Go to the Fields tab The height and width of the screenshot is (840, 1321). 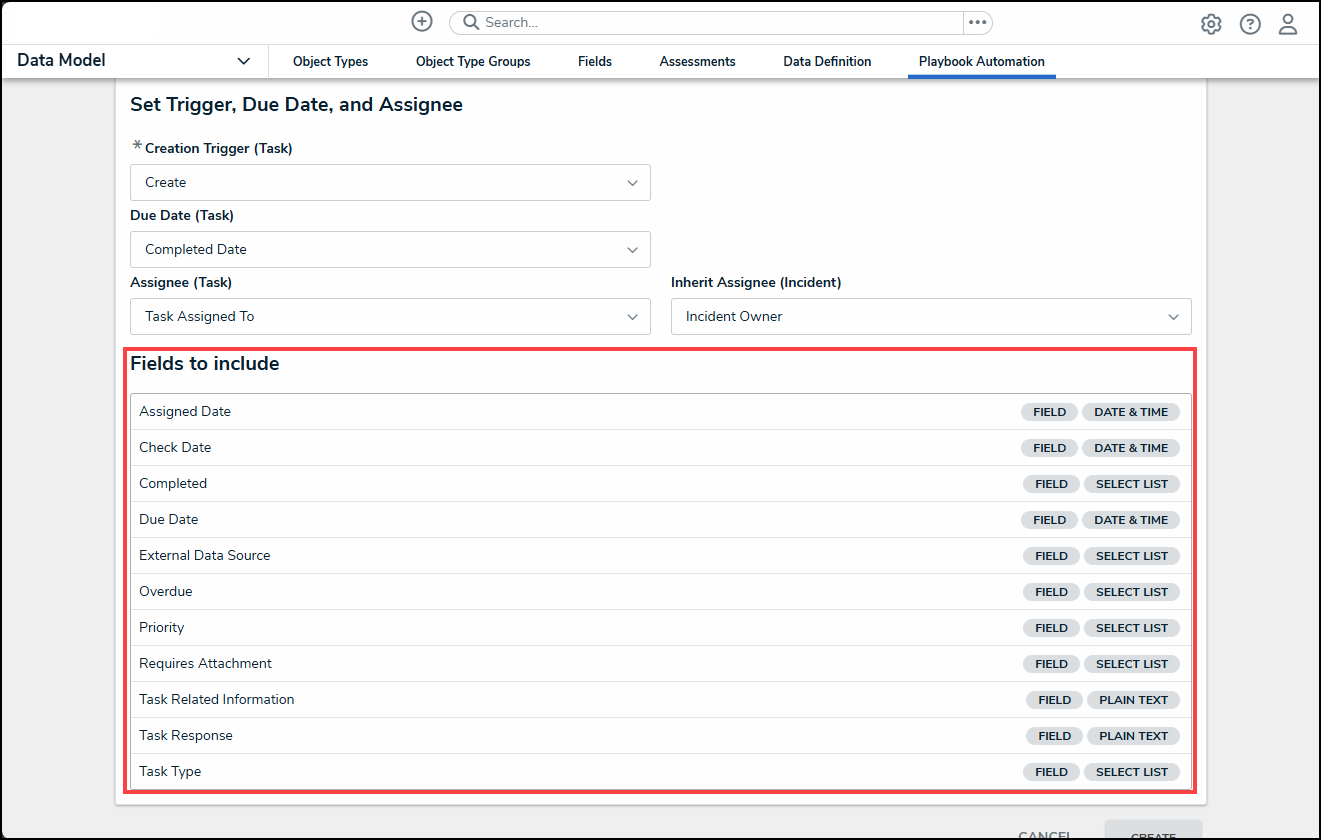595,61
